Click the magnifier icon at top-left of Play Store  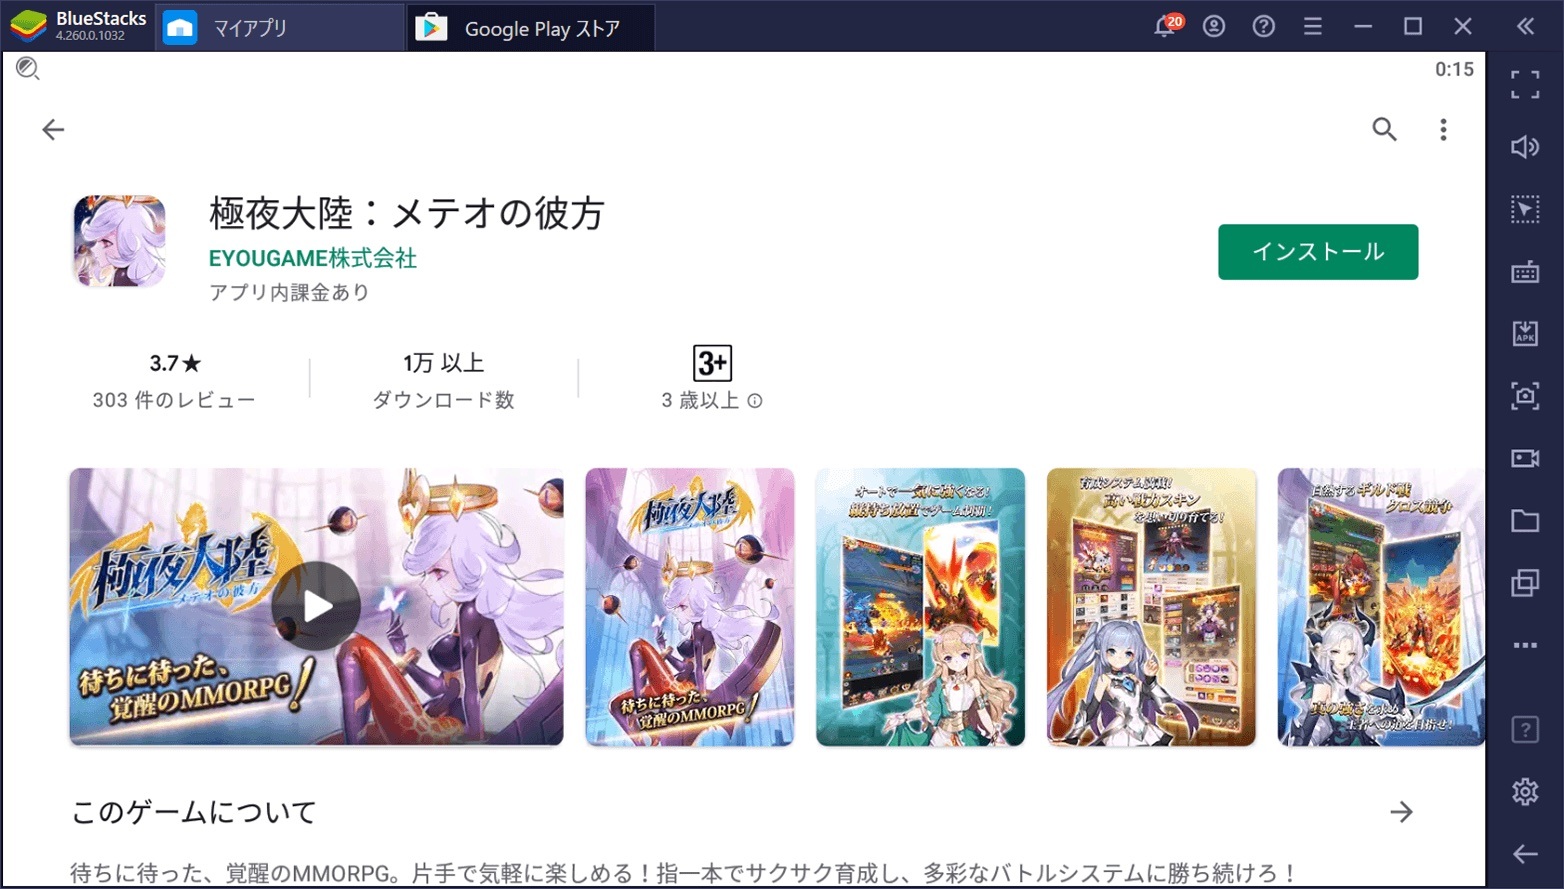point(27,68)
